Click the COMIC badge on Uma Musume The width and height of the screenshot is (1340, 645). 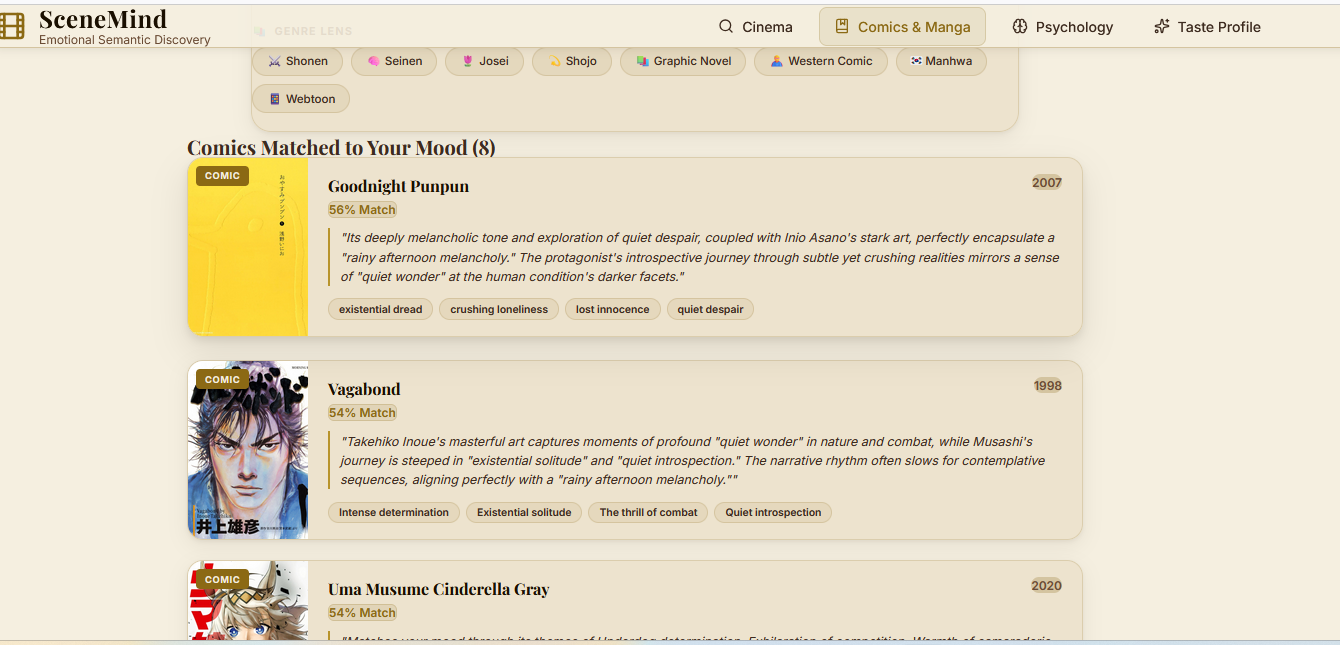pos(222,579)
